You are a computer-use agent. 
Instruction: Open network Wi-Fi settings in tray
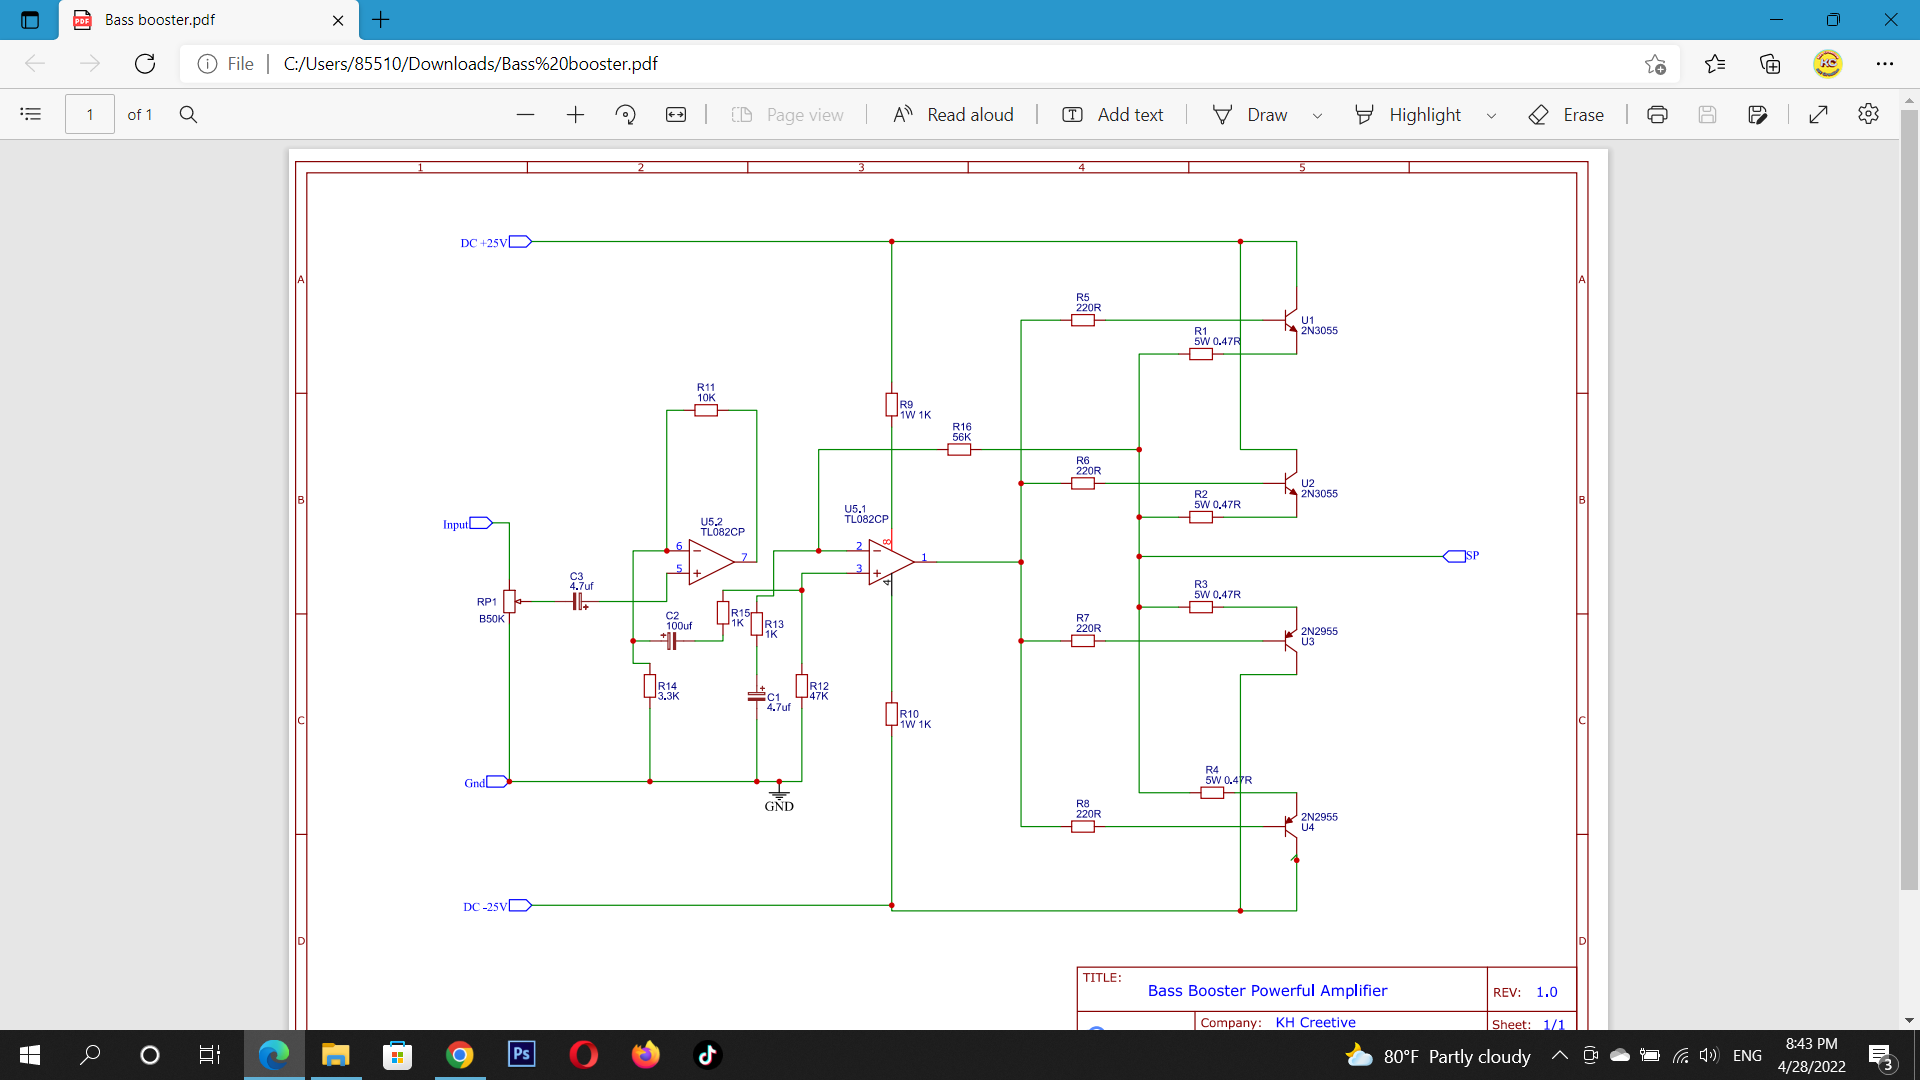pos(1680,1055)
